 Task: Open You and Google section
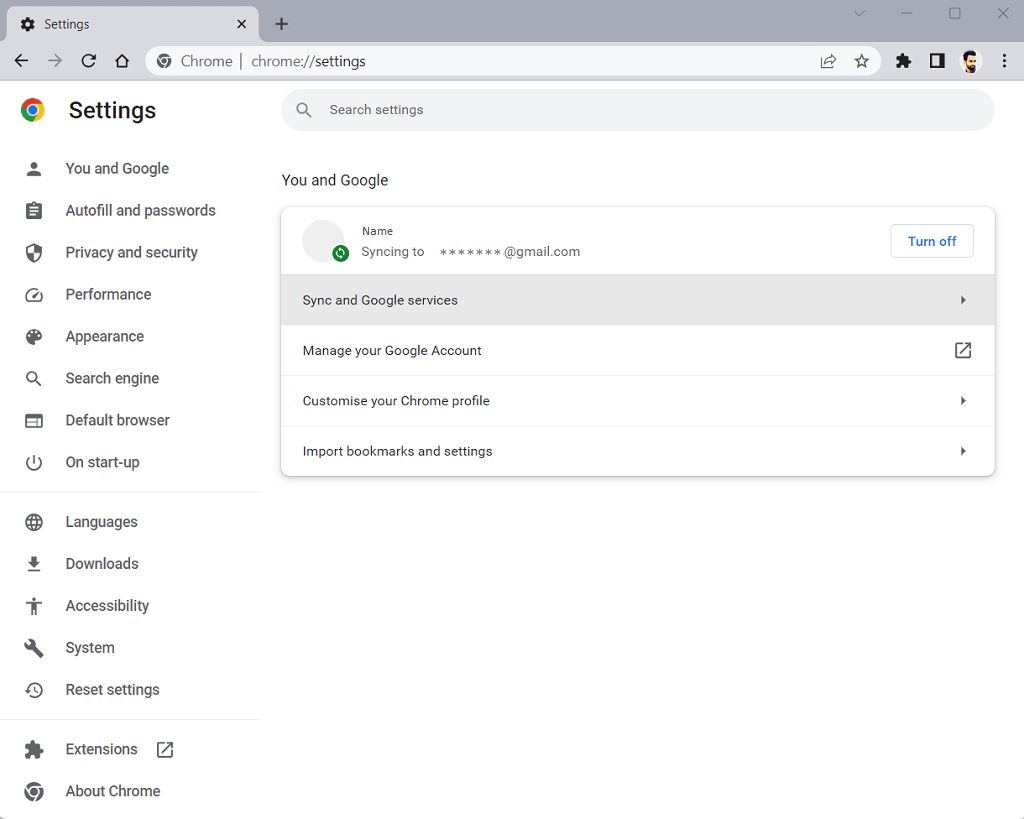point(117,169)
